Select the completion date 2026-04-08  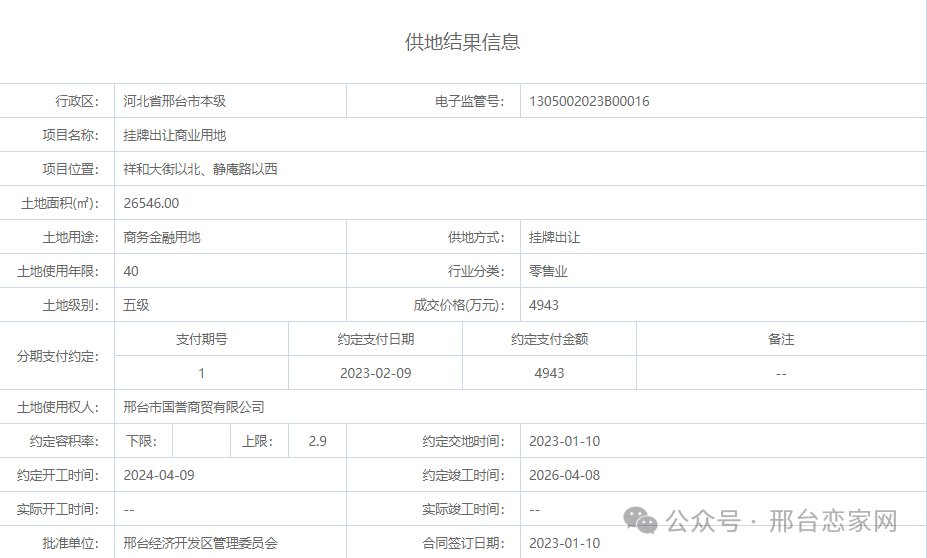coord(565,475)
